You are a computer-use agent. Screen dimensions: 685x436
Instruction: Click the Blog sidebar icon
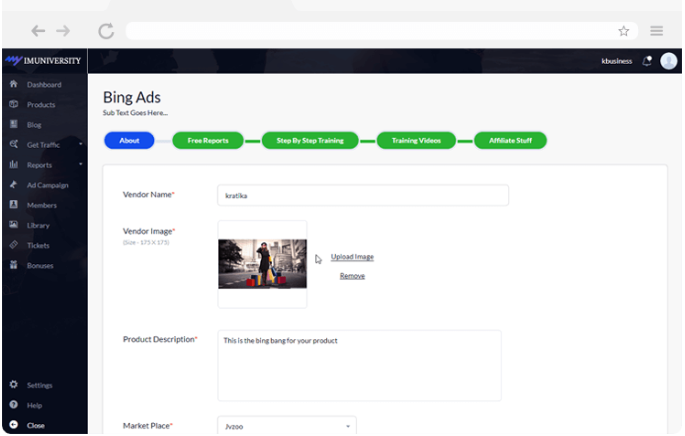pyautogui.click(x=14, y=124)
